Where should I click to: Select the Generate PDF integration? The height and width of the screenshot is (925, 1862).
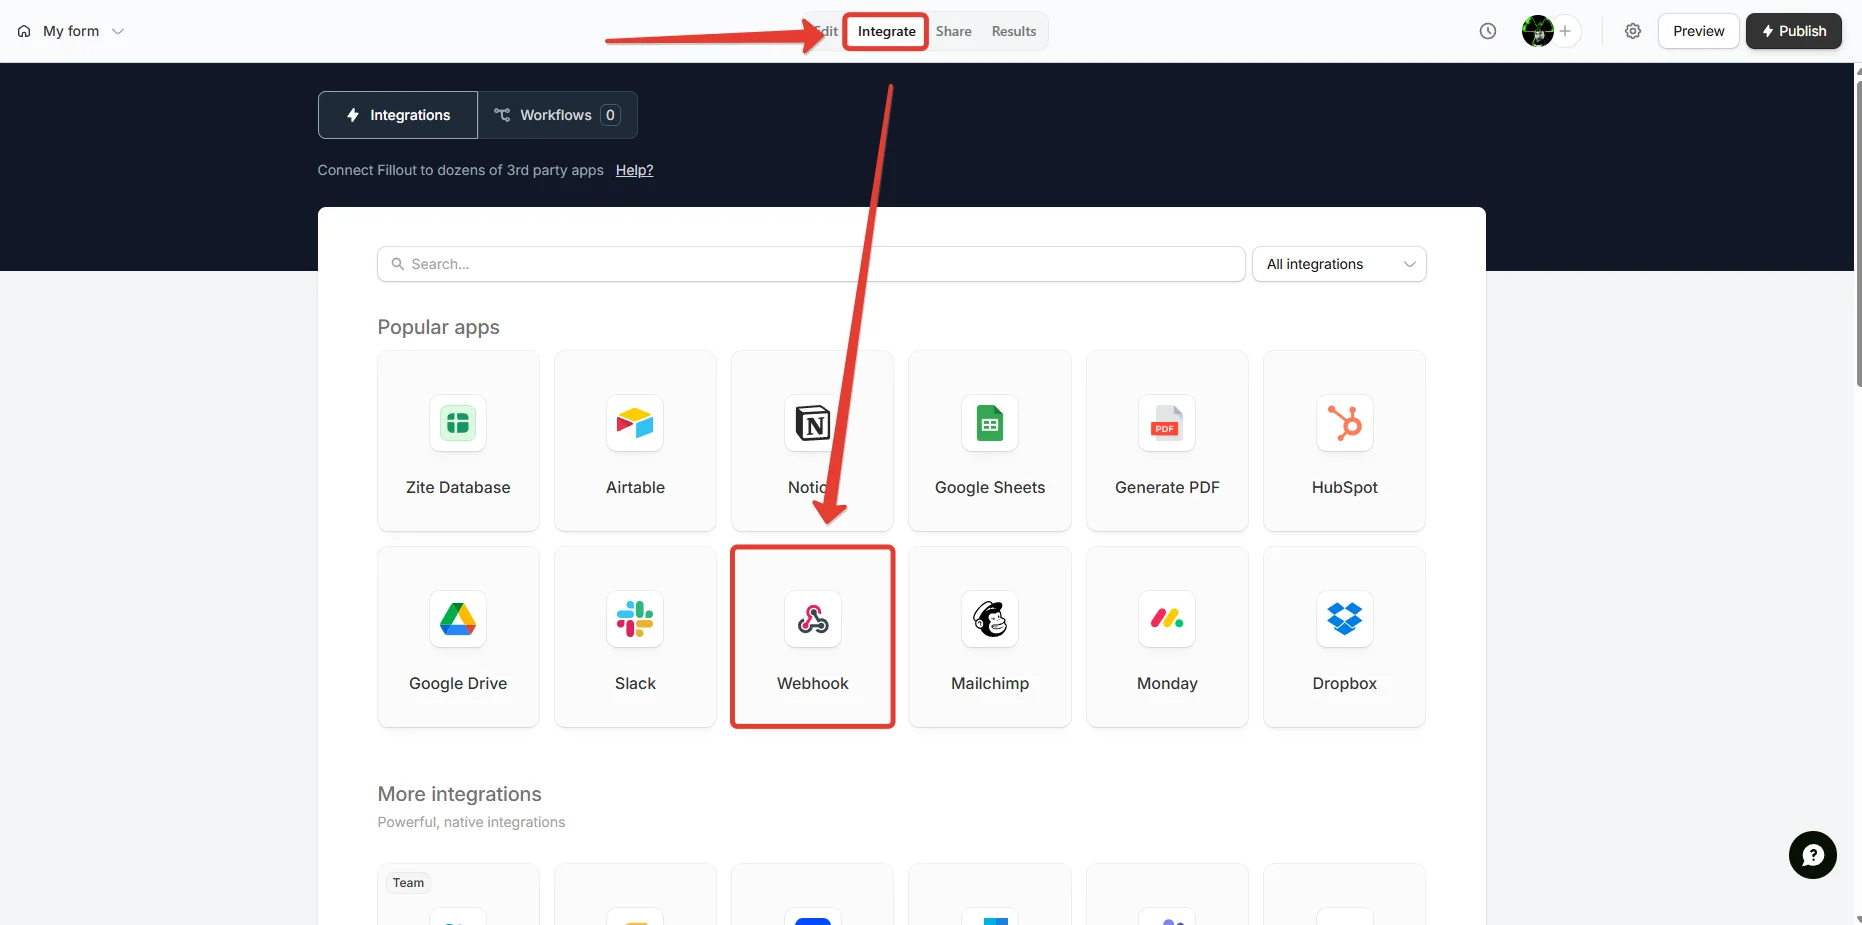(x=1167, y=440)
